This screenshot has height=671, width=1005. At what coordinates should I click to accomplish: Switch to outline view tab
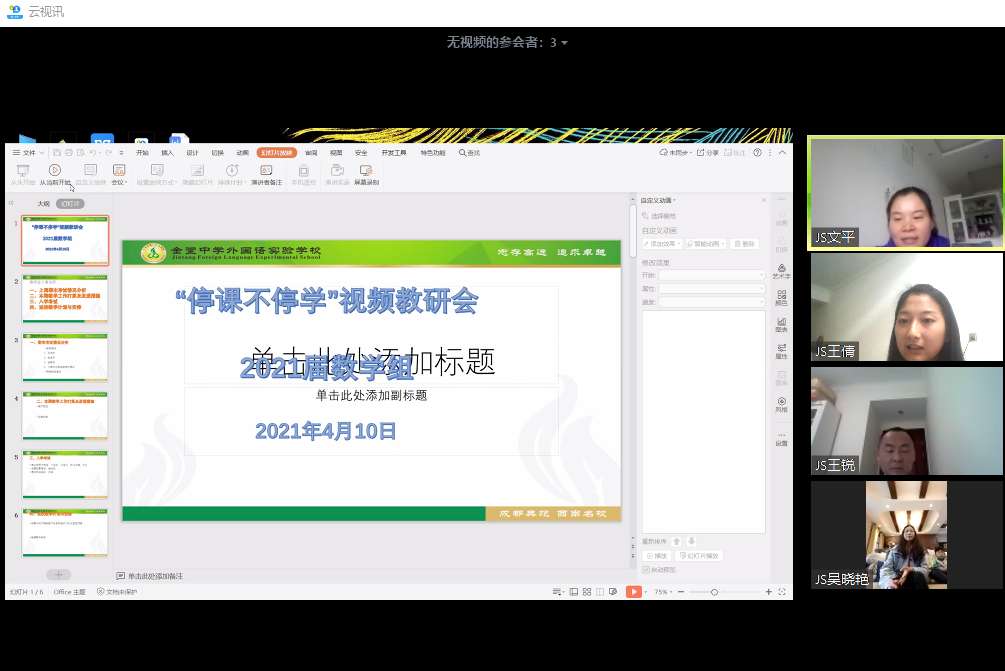pos(43,203)
